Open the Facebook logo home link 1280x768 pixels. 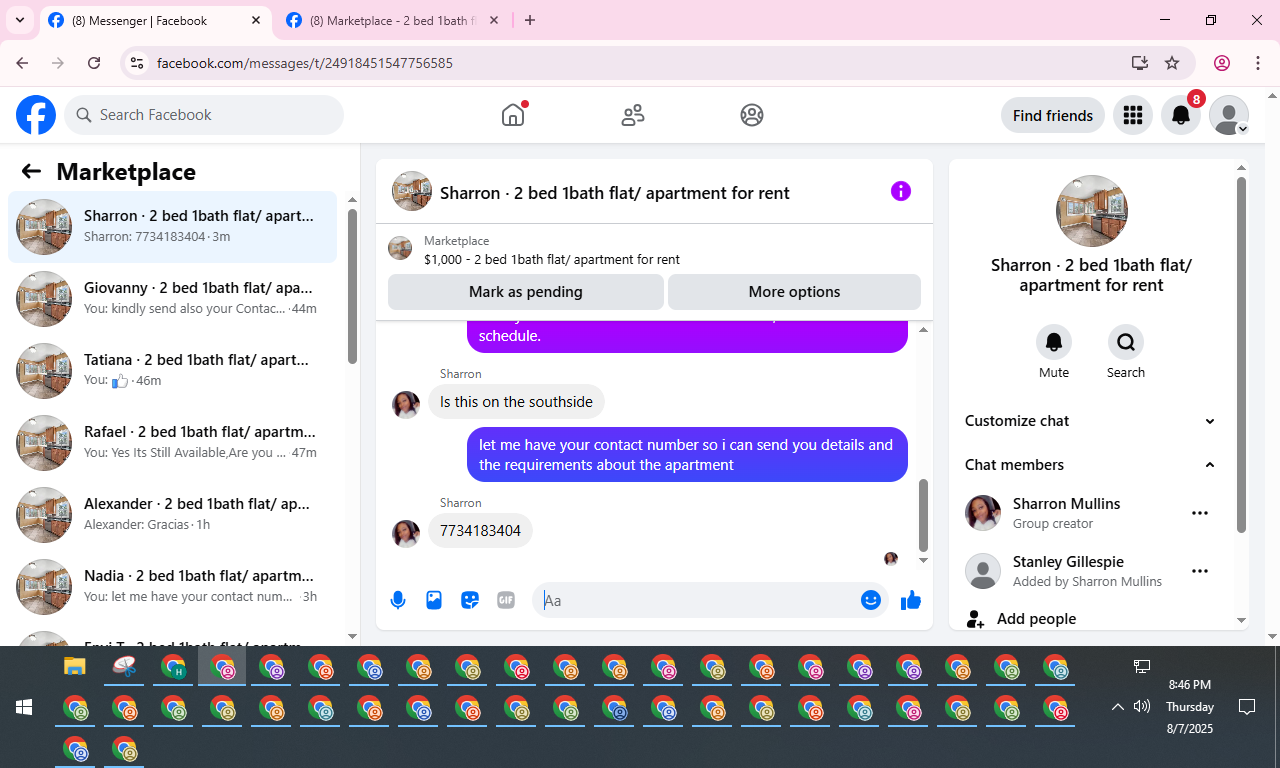tap(36, 115)
